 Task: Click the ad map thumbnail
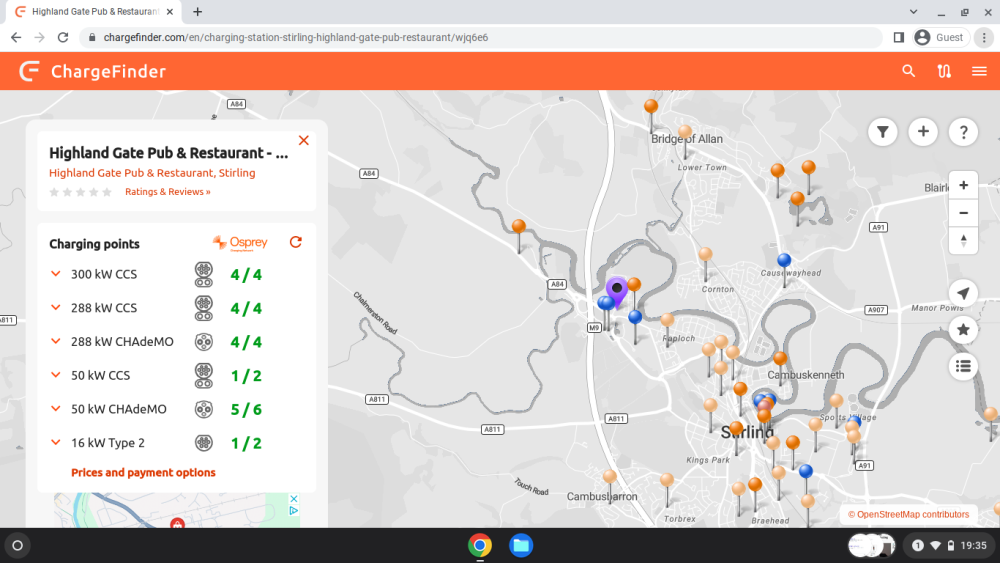click(x=177, y=510)
